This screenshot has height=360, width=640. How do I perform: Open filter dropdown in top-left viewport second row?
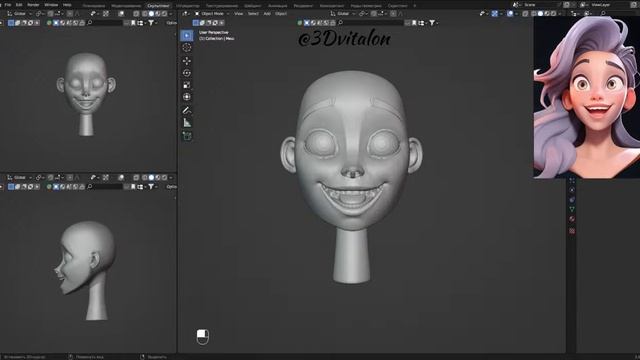[x=153, y=23]
